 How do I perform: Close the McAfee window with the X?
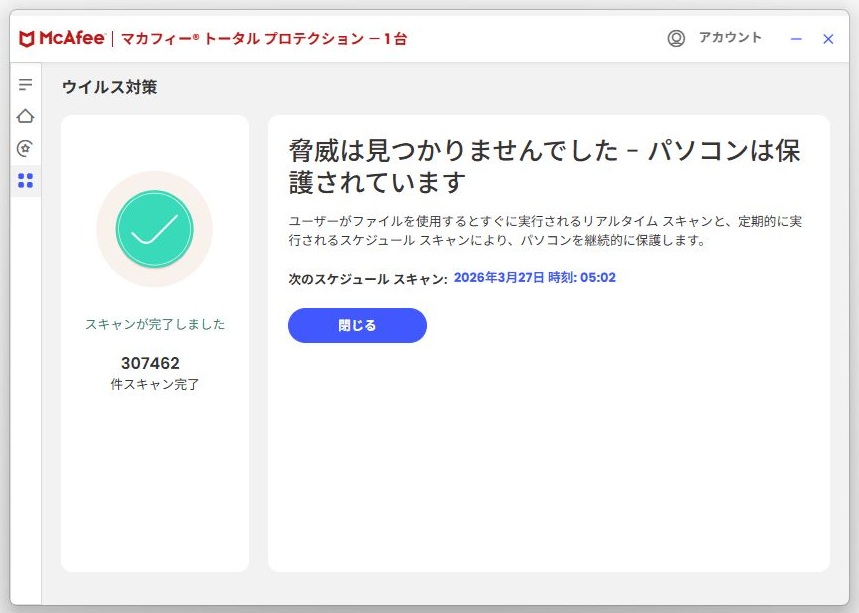pyautogui.click(x=828, y=39)
